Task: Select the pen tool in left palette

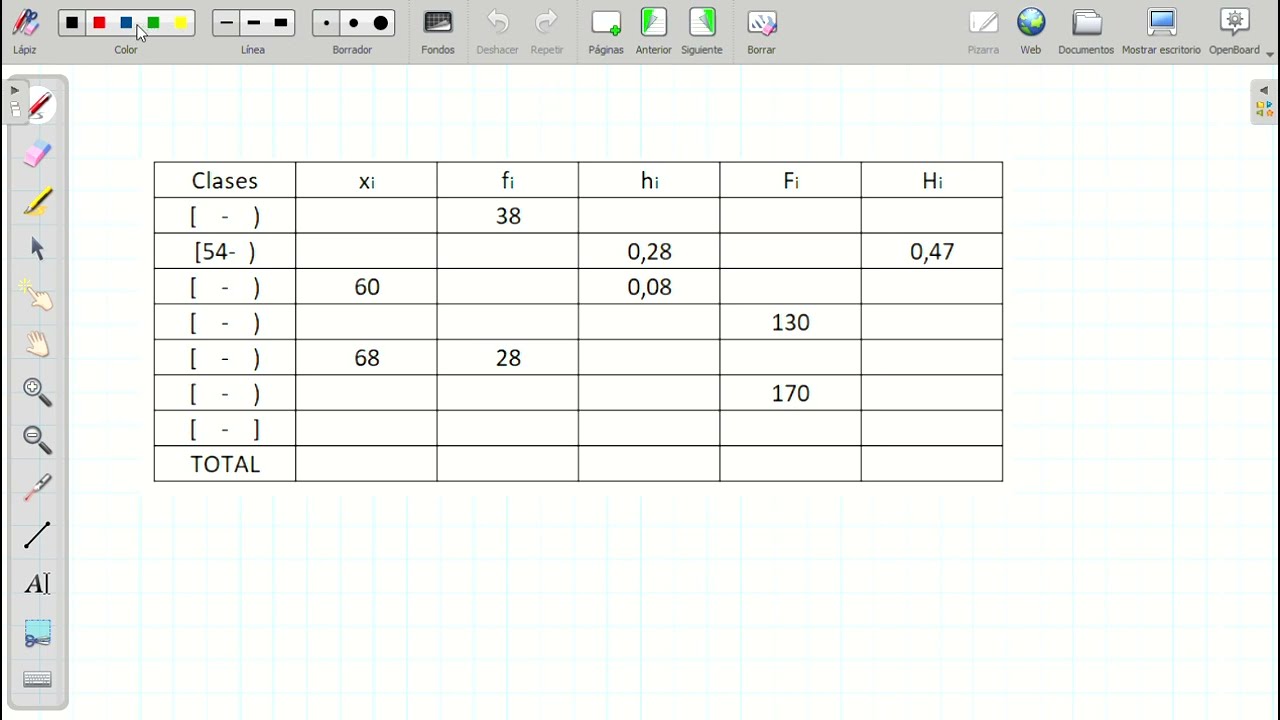Action: click(38, 105)
